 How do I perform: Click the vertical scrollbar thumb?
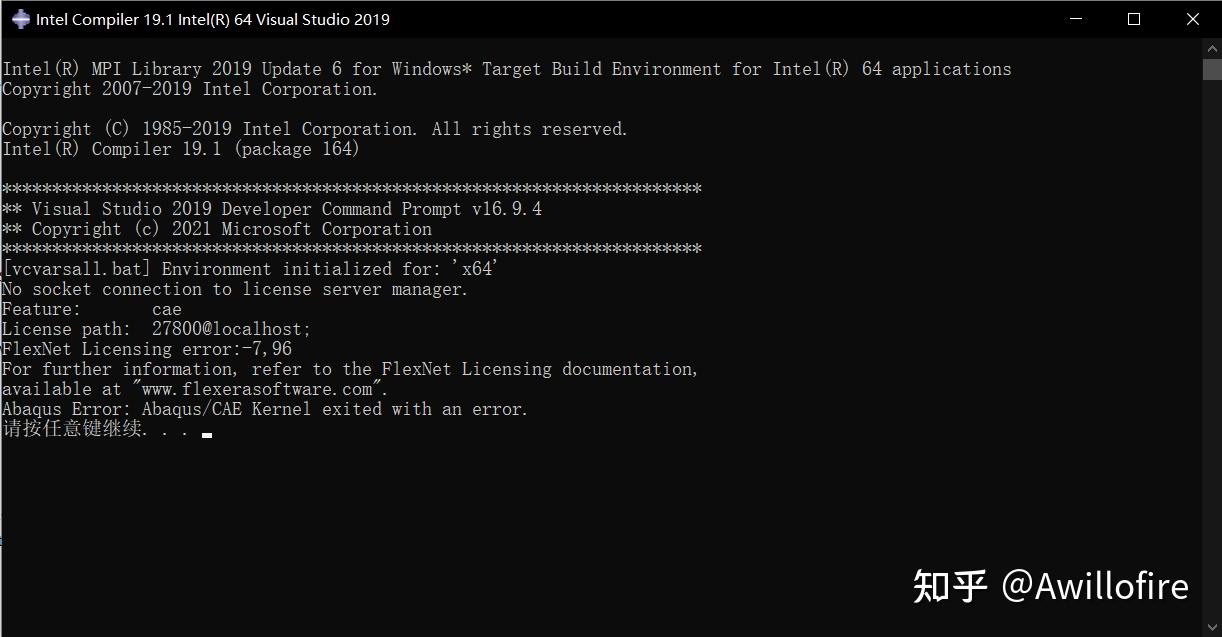(1211, 69)
